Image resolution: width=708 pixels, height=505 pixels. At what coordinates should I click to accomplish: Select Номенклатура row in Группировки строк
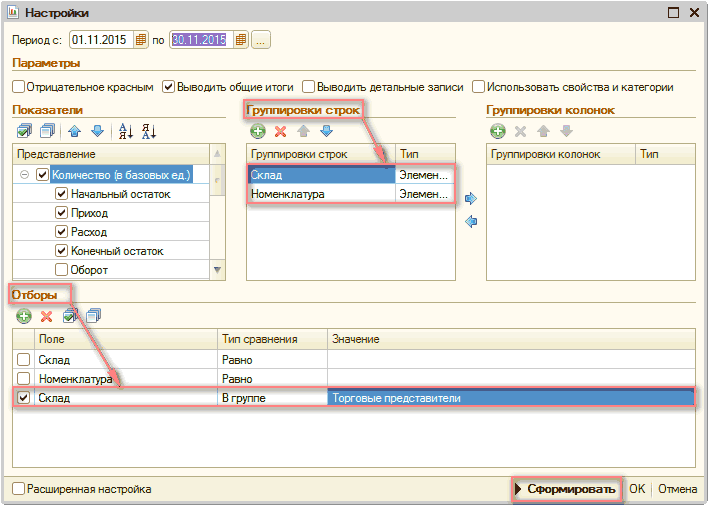point(320,194)
